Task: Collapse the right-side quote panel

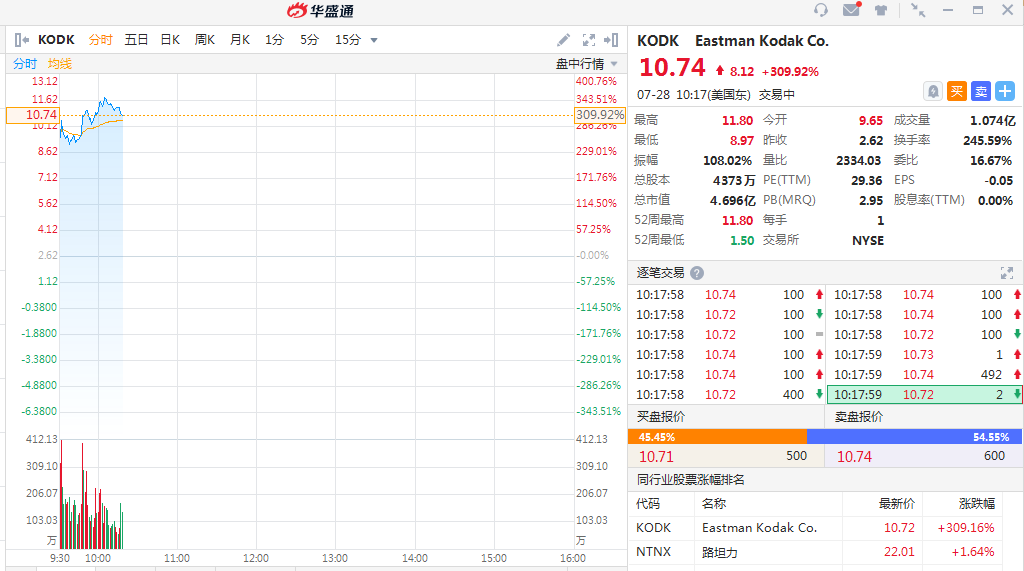Action: point(611,40)
